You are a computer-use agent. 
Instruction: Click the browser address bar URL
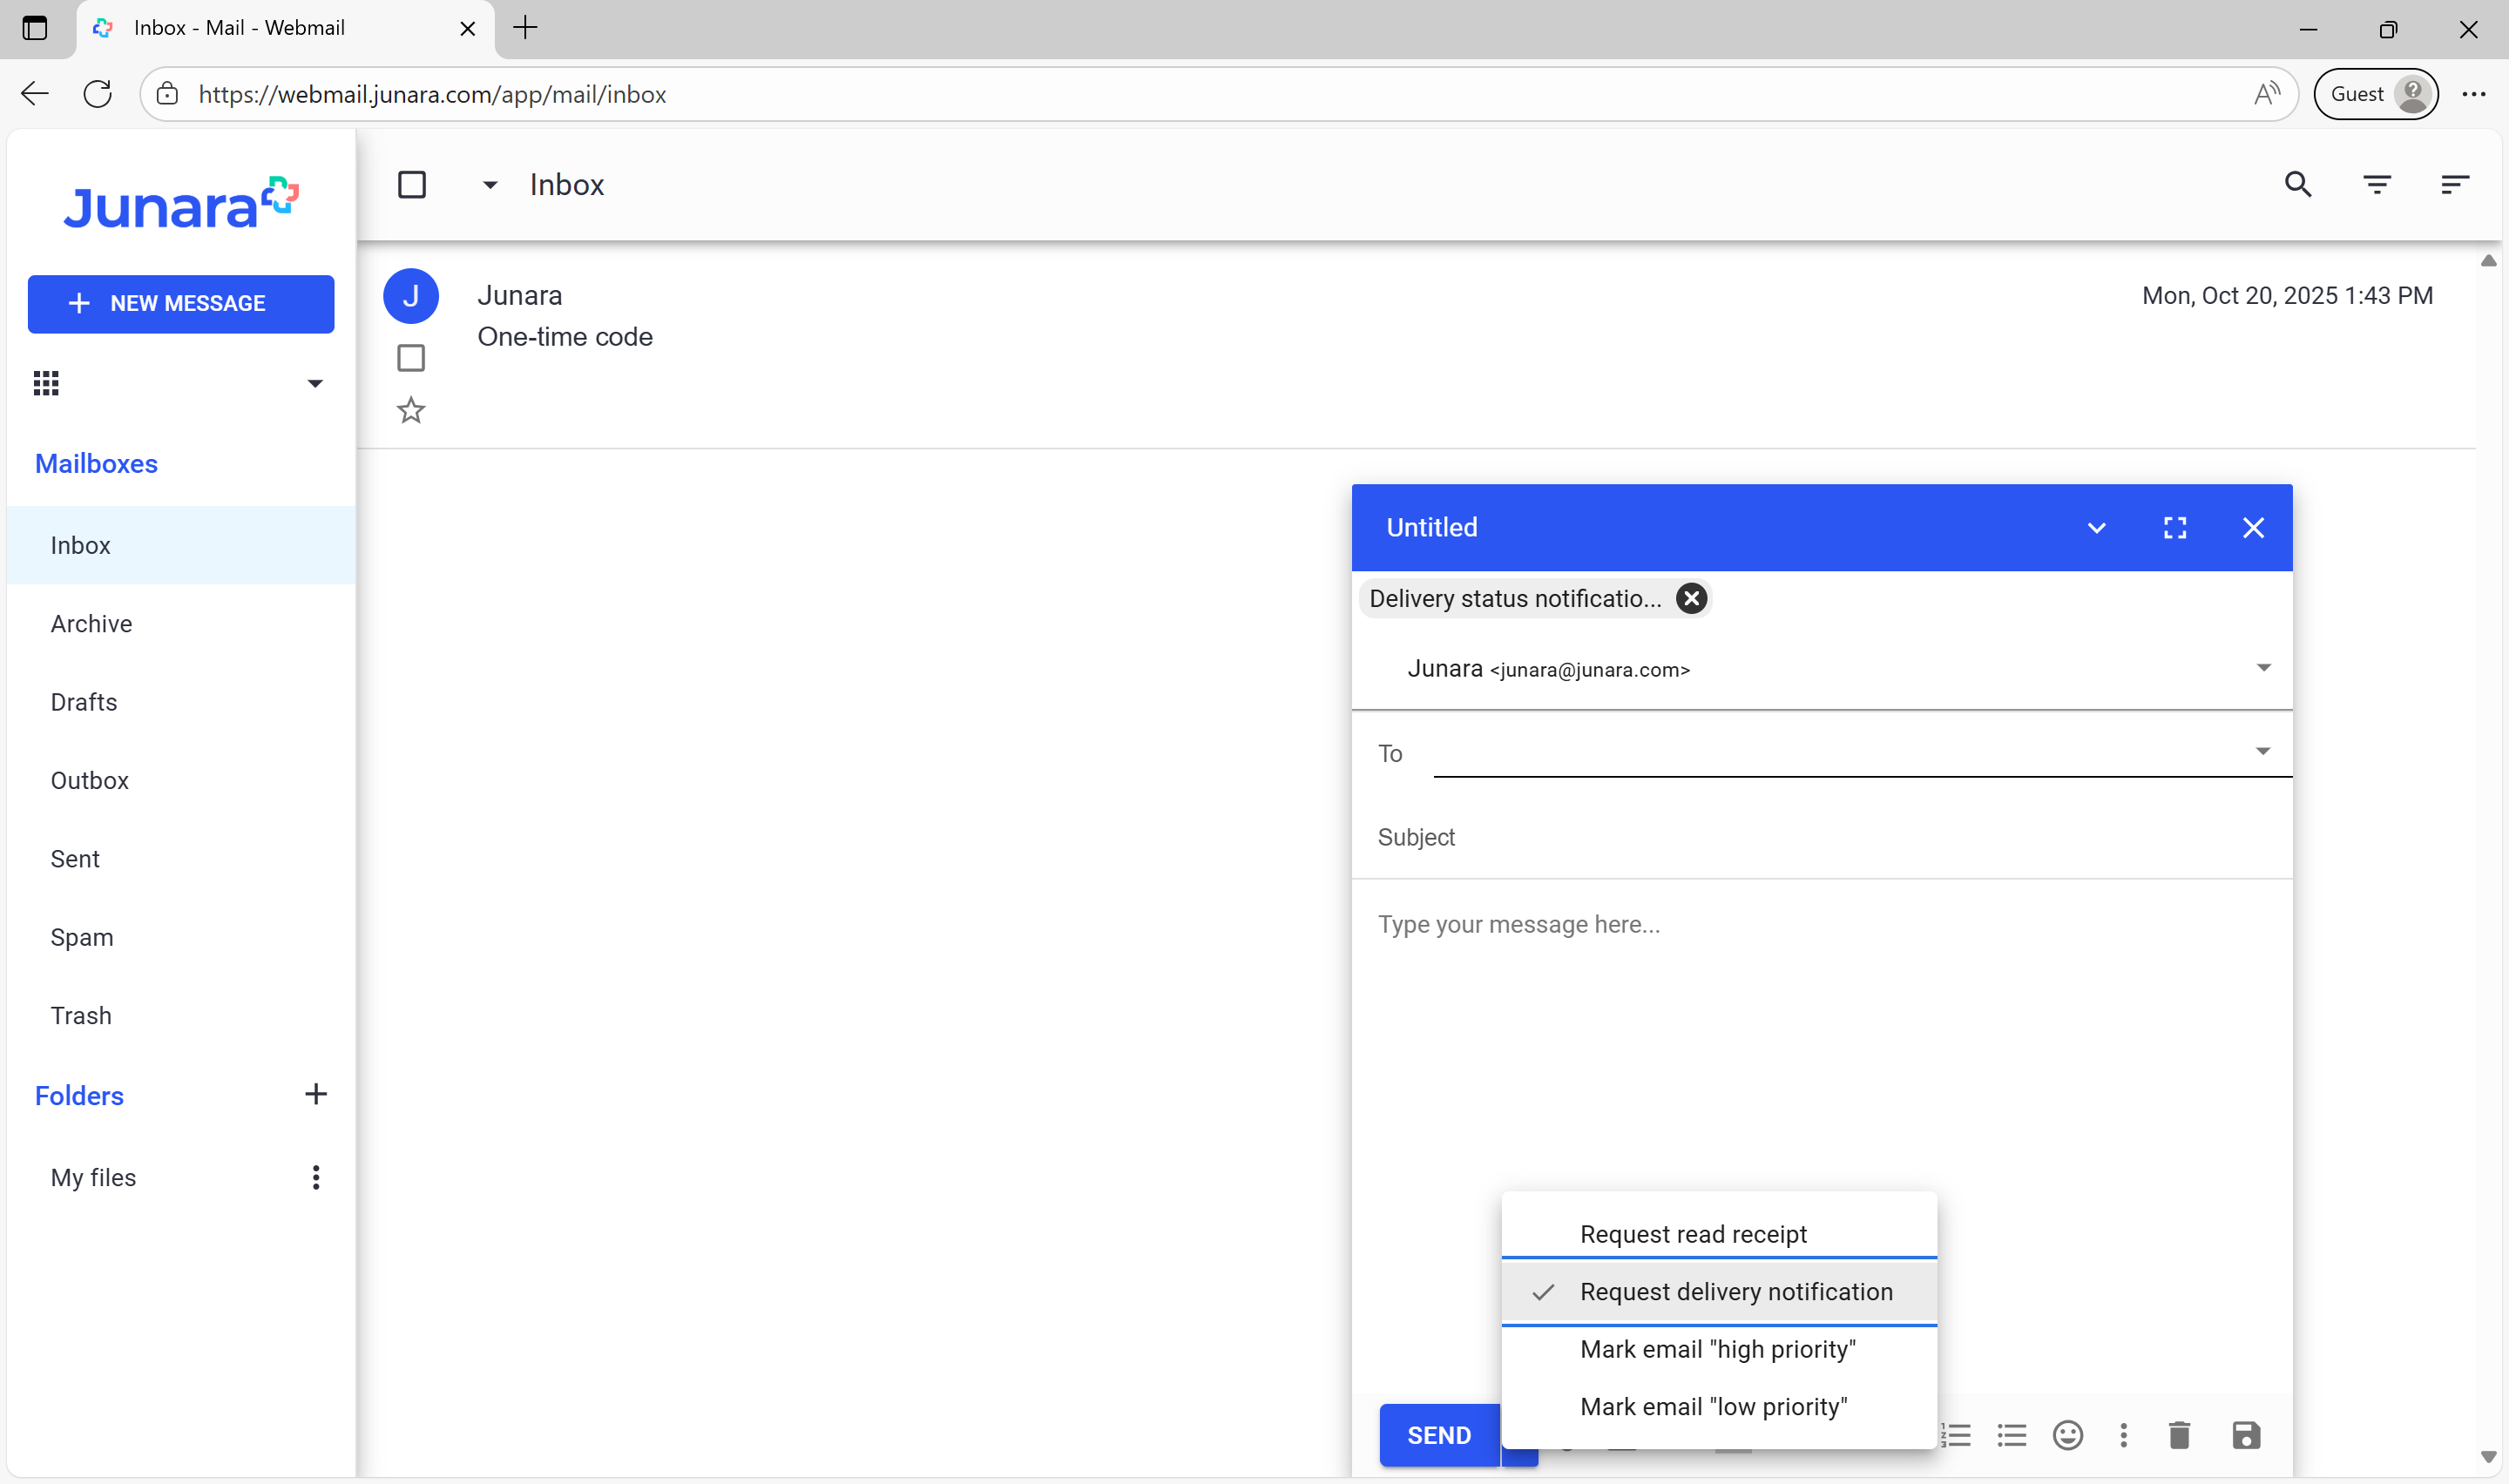tap(432, 94)
